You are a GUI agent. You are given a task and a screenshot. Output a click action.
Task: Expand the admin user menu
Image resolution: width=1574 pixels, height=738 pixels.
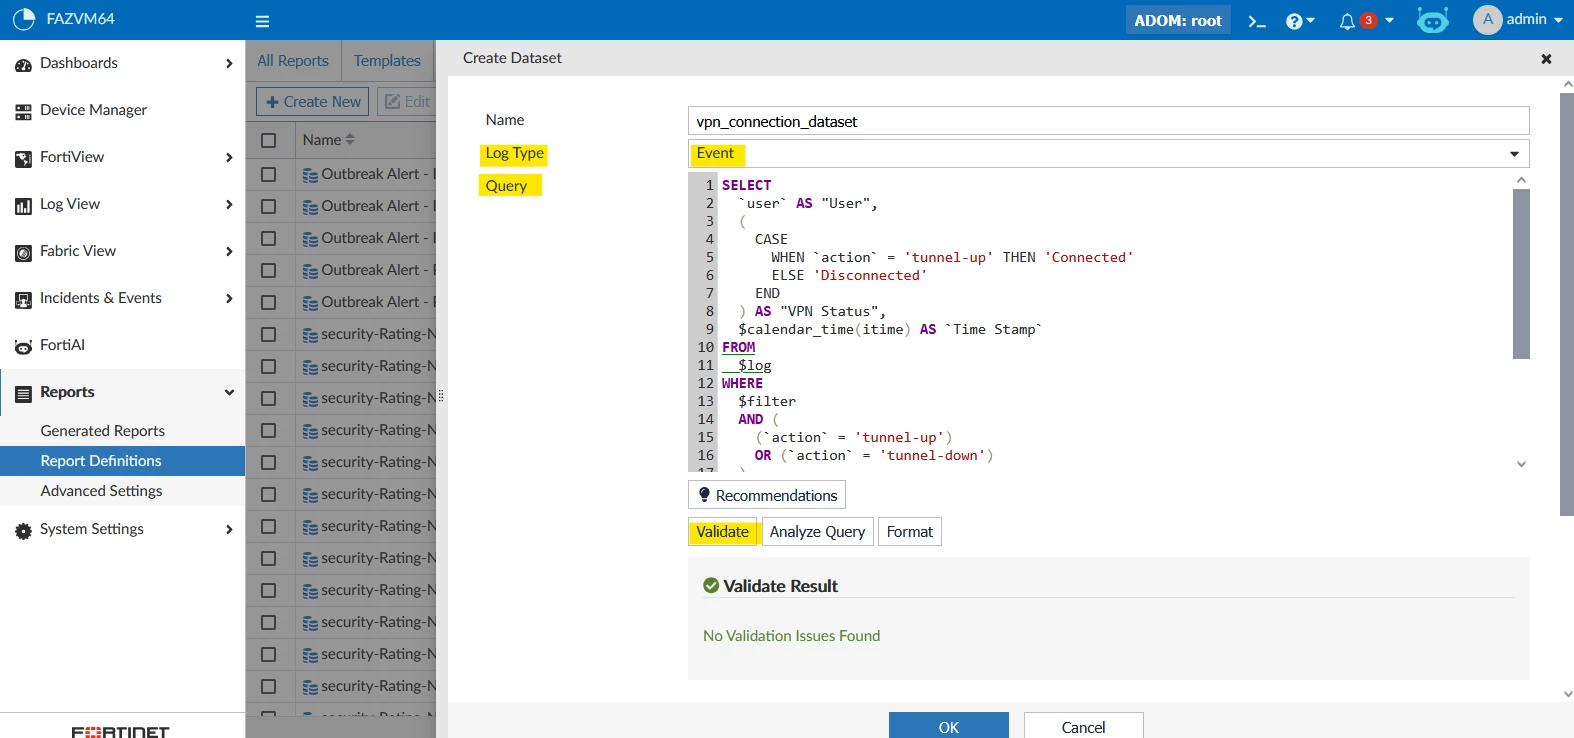click(x=1518, y=20)
